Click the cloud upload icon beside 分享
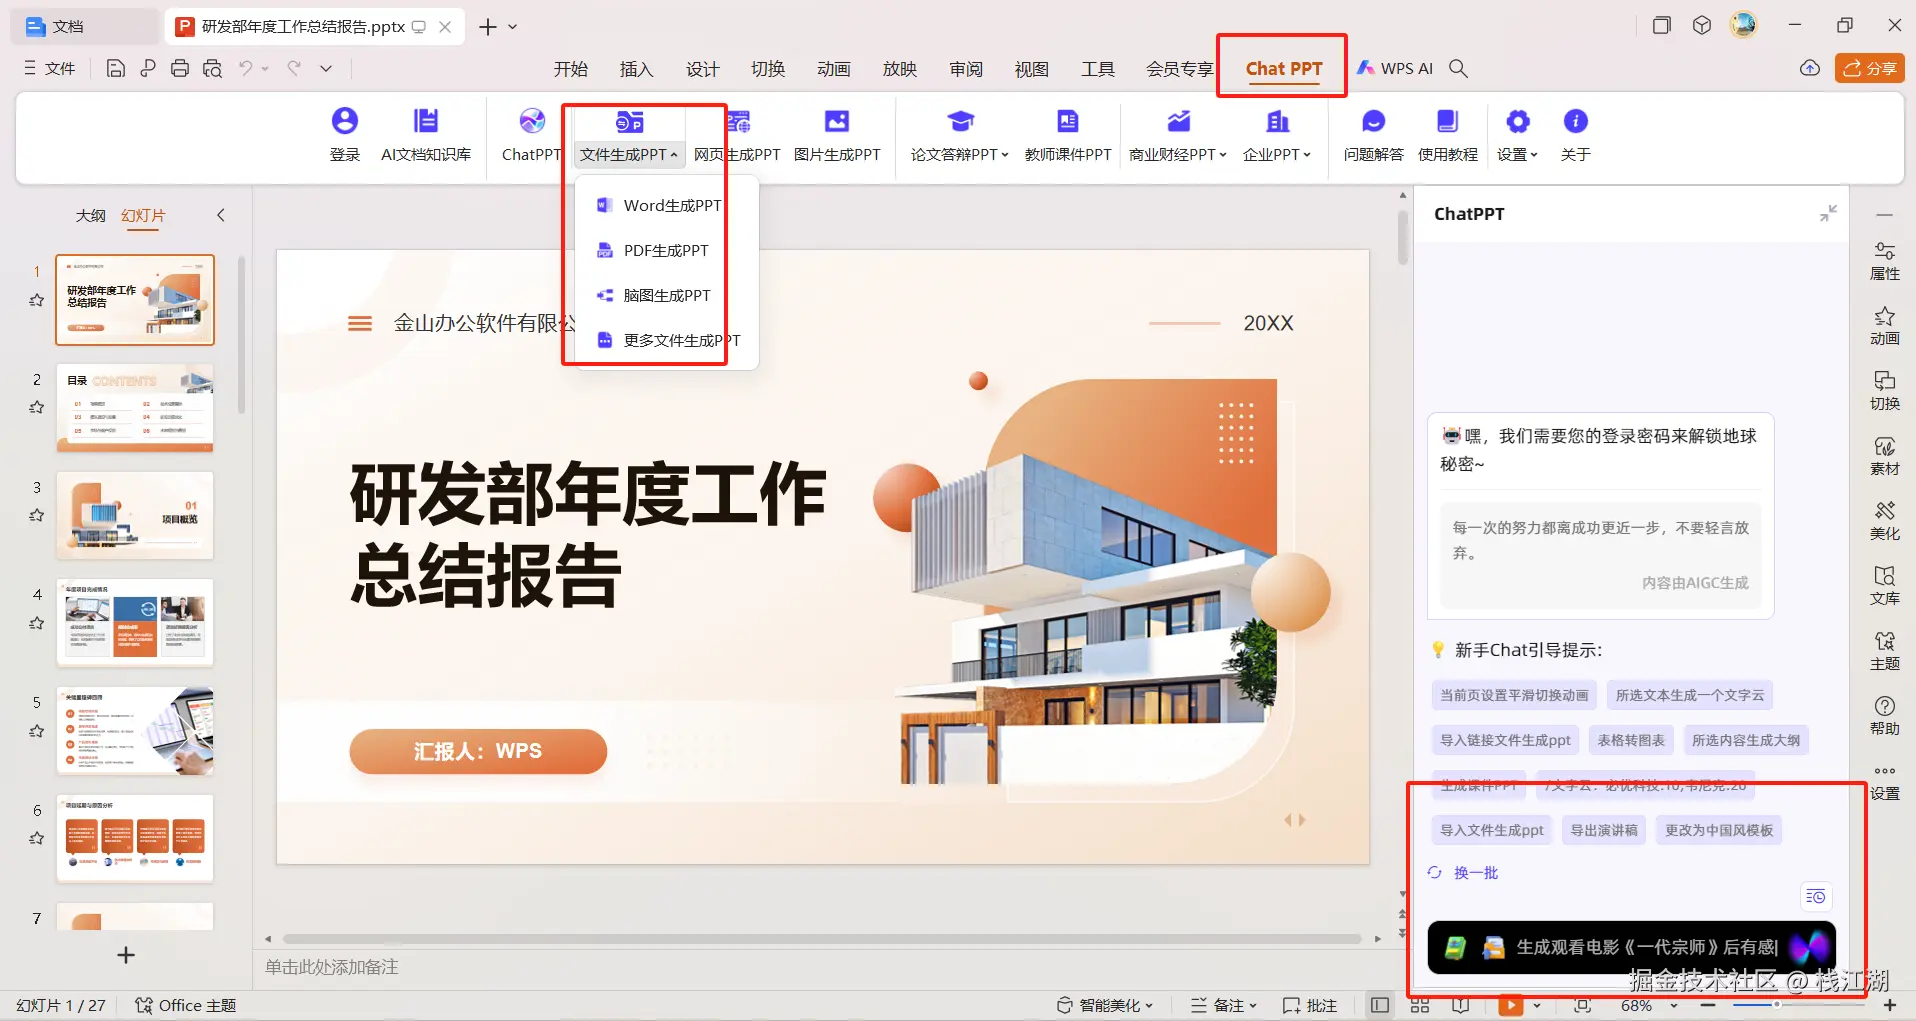 [1810, 68]
